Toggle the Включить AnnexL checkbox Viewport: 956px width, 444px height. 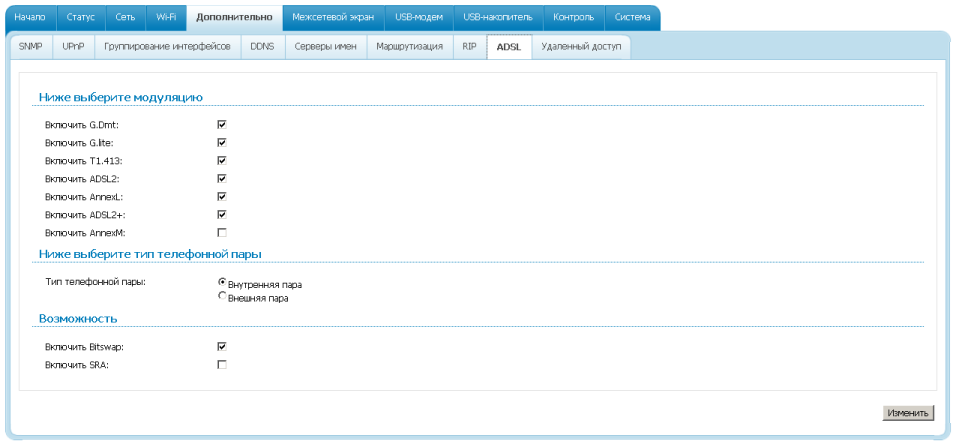[222, 196]
